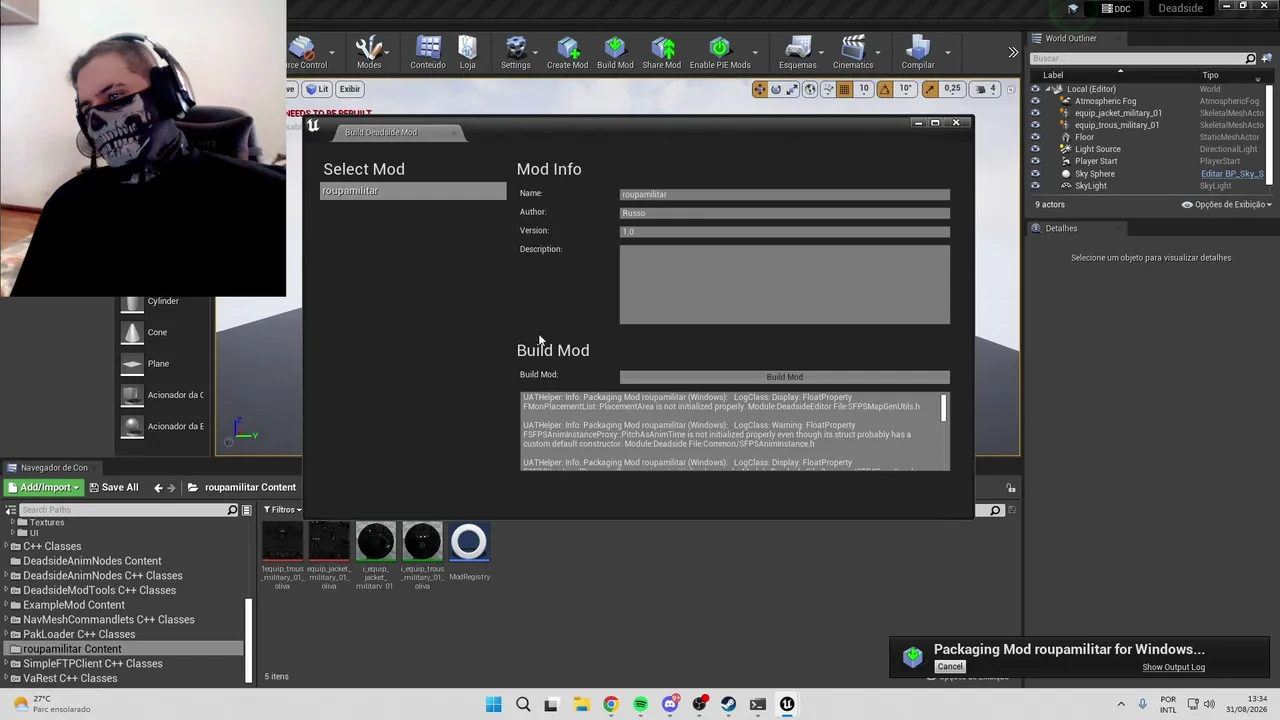Hide the SkyLight actor
The height and width of the screenshot is (720, 1280).
point(1035,186)
